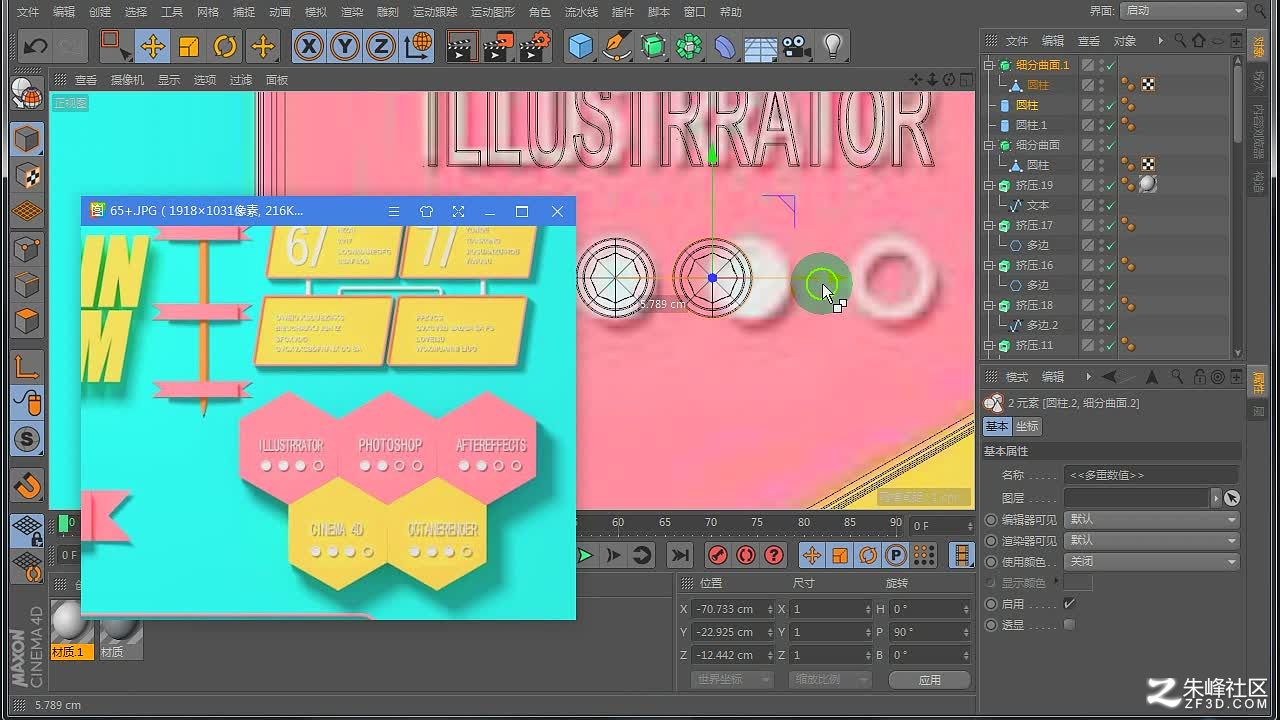1280x720 pixels.
Task: Toggle enable checkmark for 文本 object
Action: (1110, 205)
